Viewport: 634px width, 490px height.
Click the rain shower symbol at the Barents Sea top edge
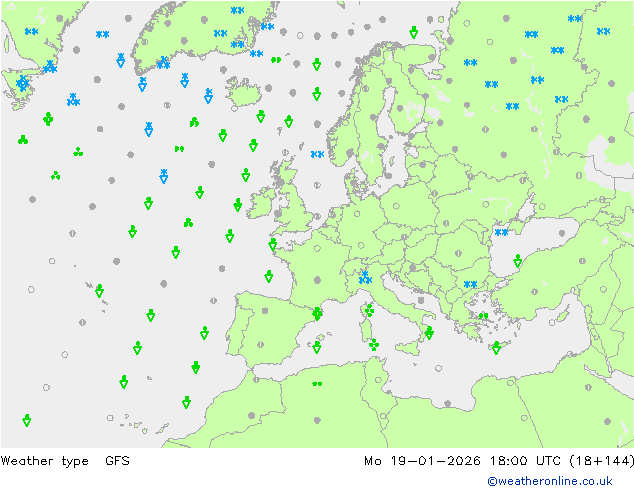click(413, 32)
